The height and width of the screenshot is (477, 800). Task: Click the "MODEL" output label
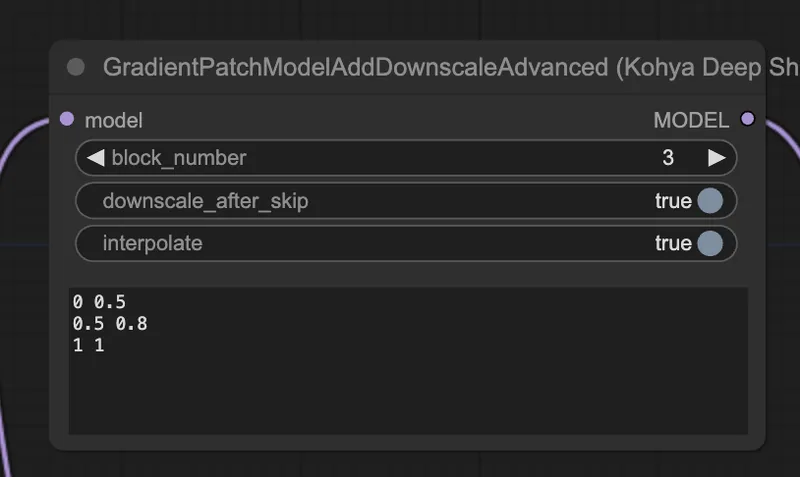691,121
